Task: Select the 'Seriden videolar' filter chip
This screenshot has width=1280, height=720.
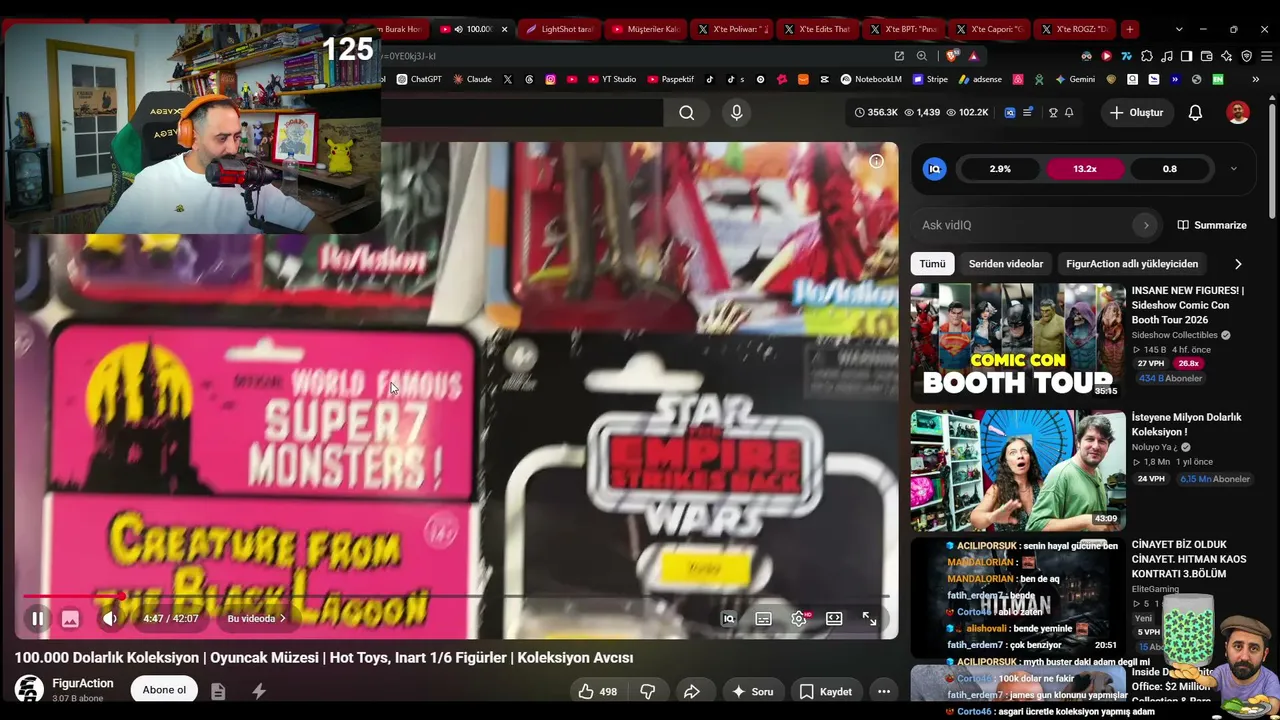Action: 1006,264
